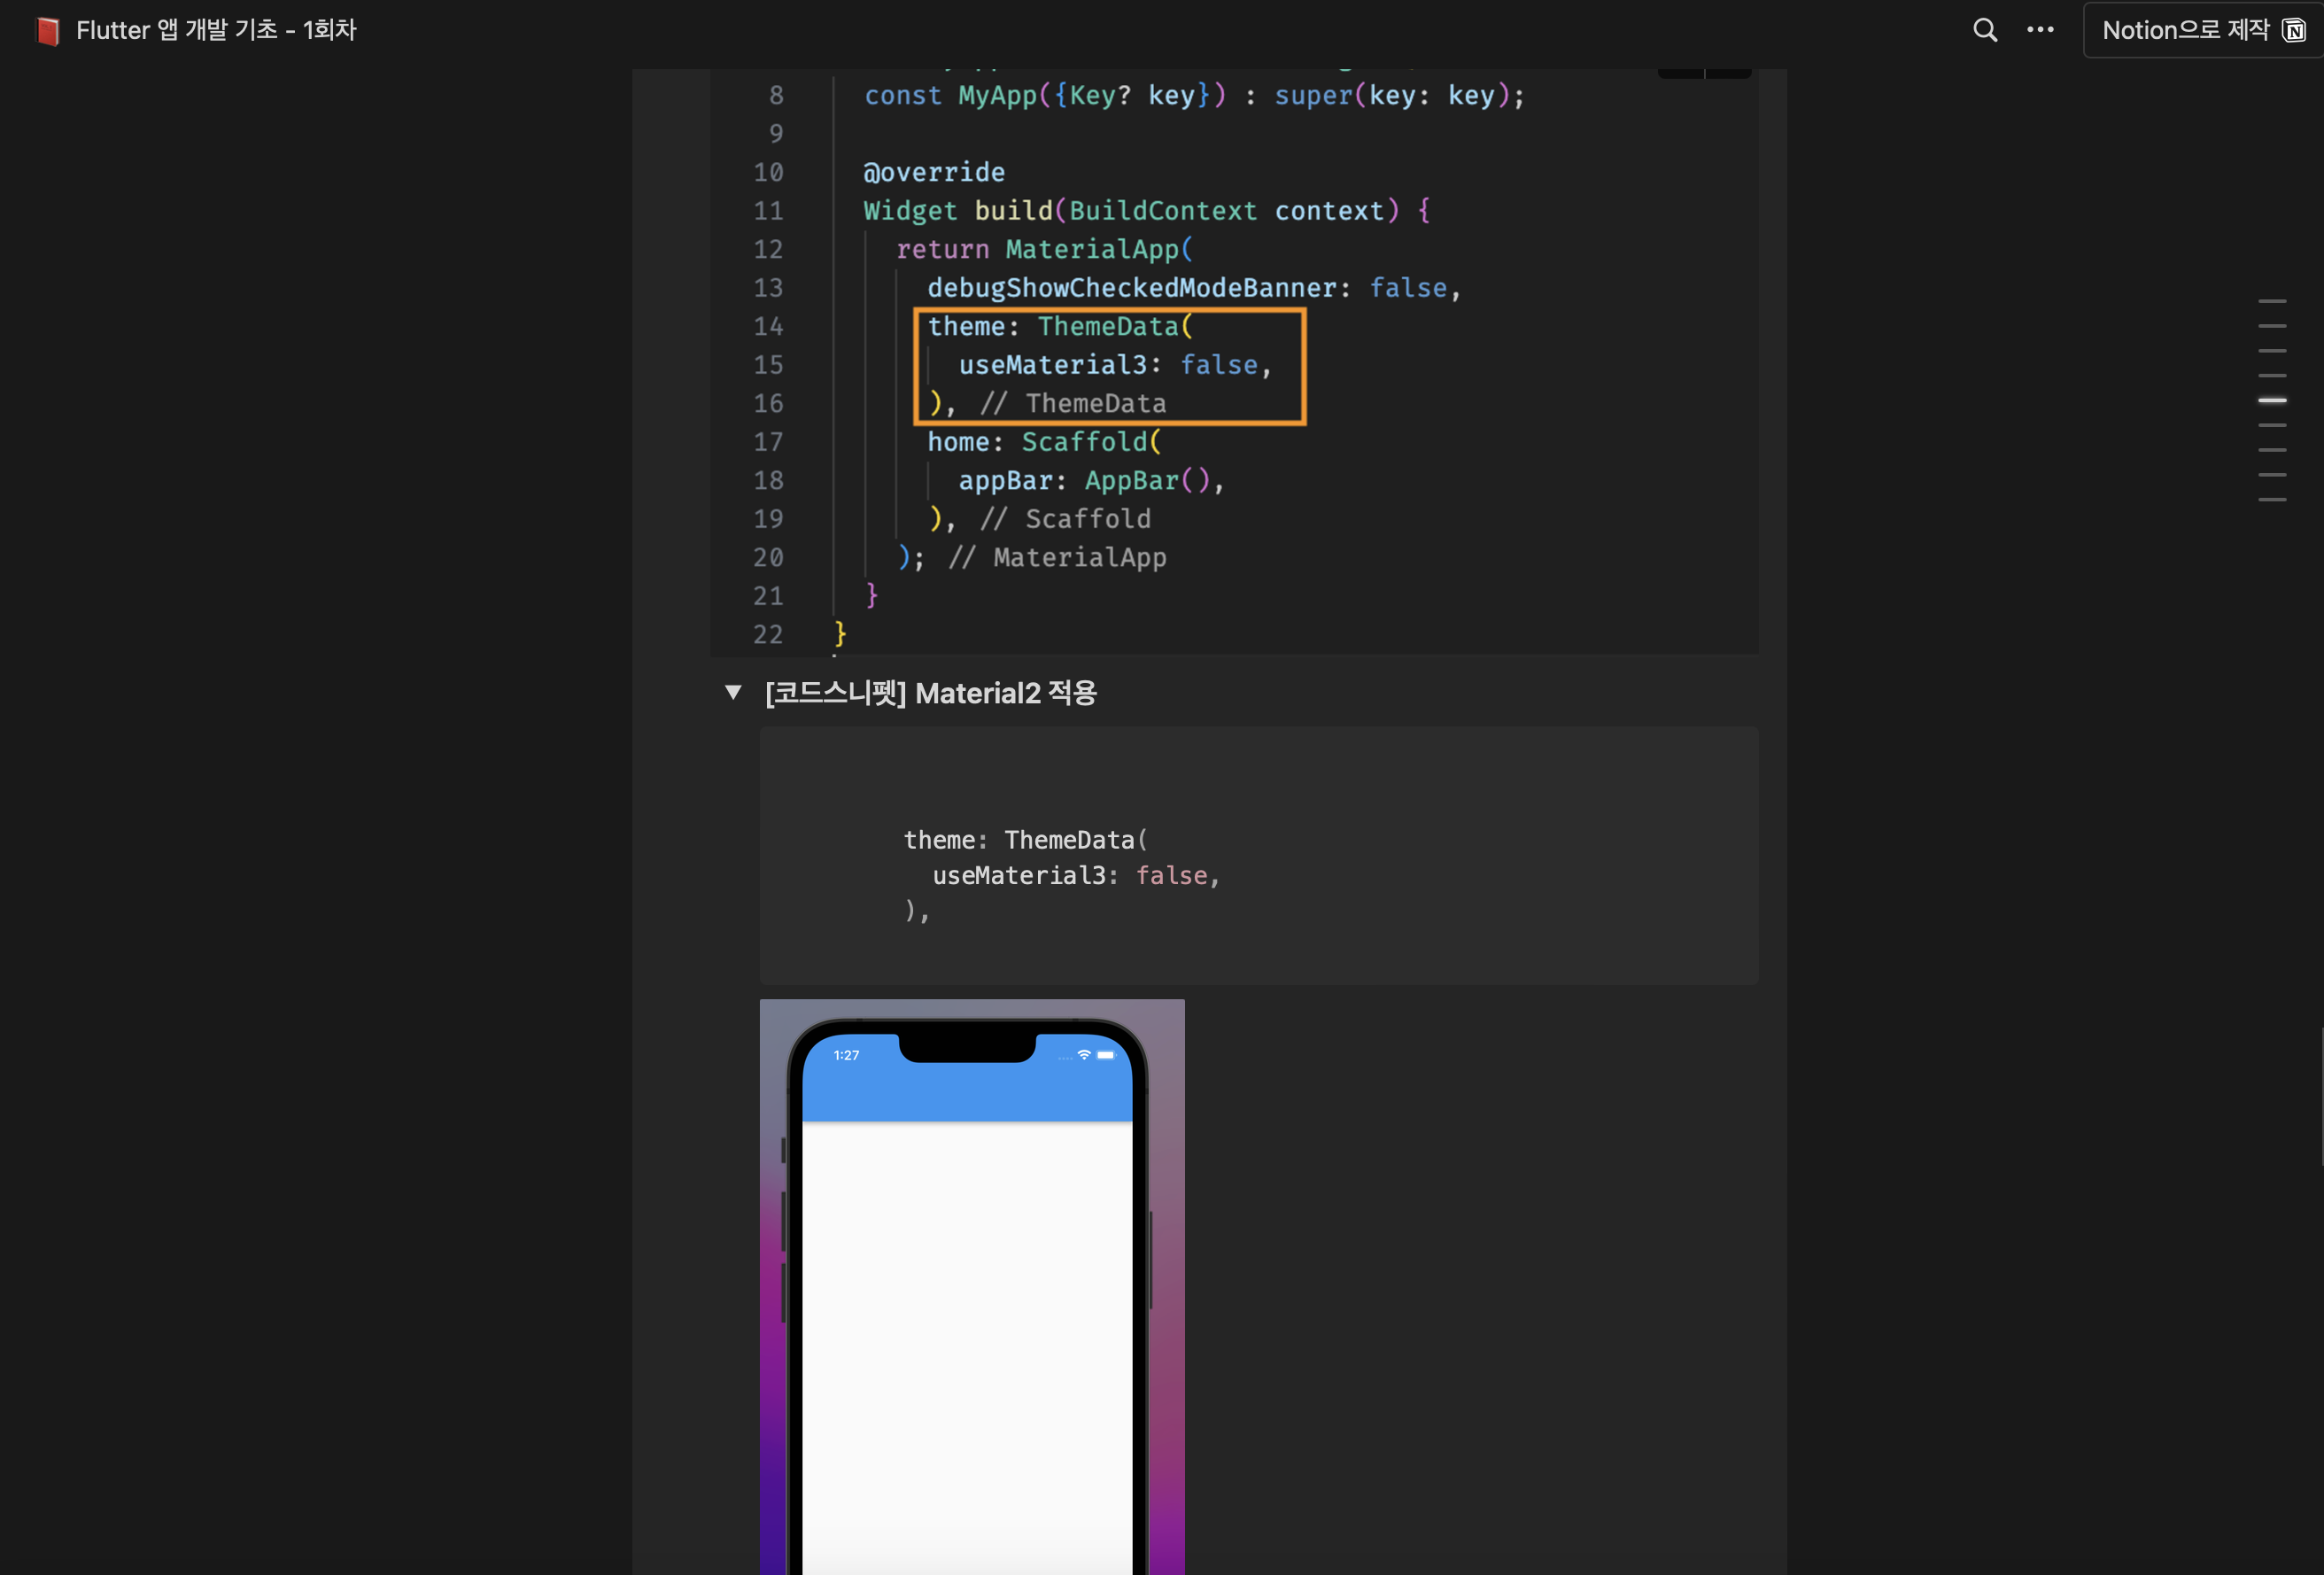The image size is (2324, 1575).
Task: Jump to the highlighted table-of-contents marker
Action: (2272, 400)
